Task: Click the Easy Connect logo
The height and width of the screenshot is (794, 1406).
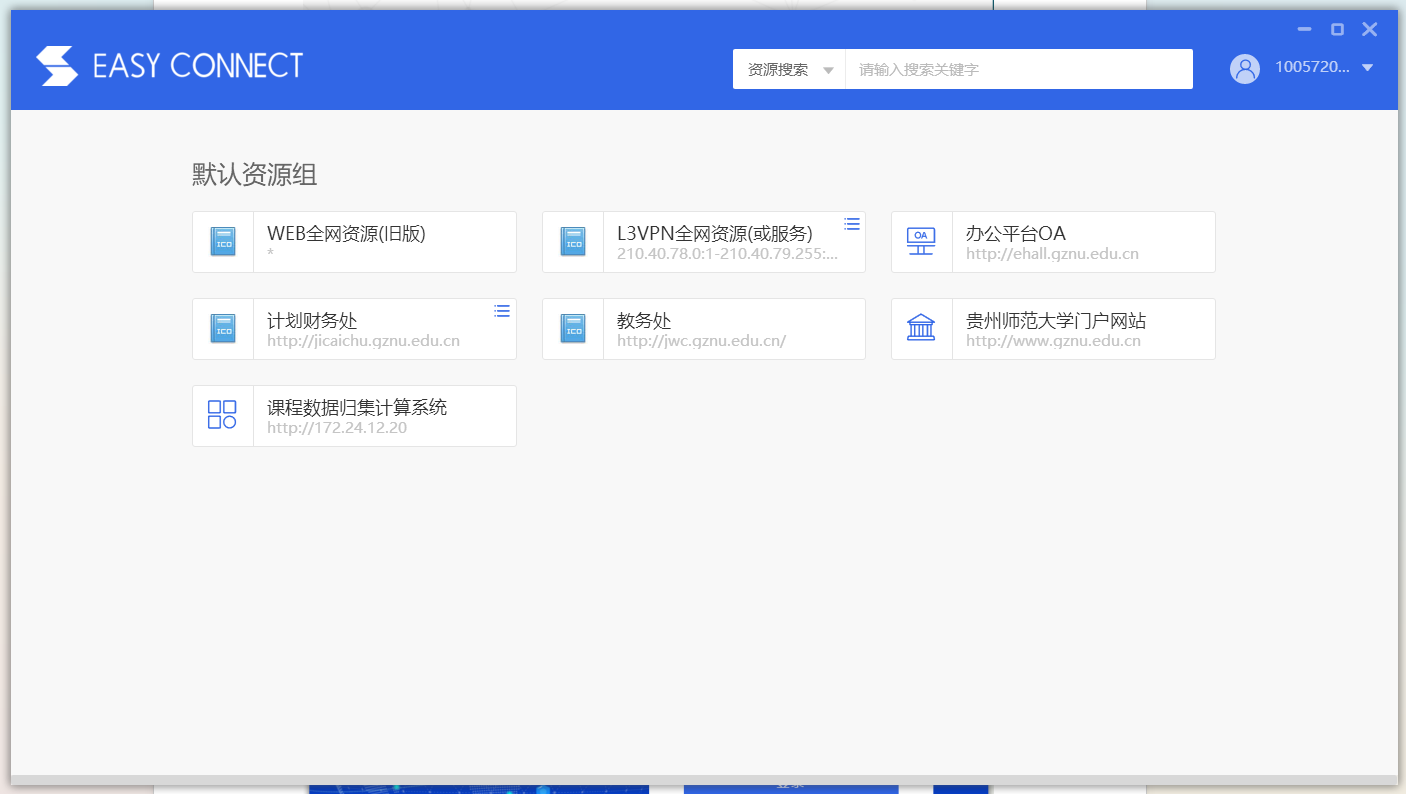Action: click(56, 65)
